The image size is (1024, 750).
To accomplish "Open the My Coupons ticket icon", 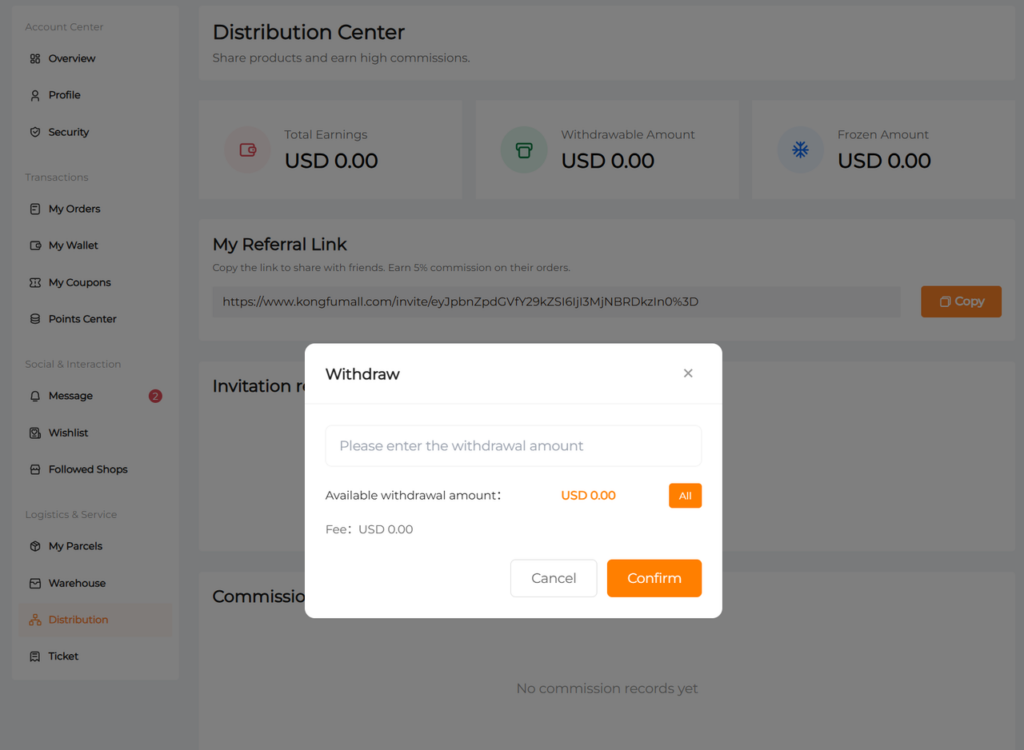I will pos(35,283).
